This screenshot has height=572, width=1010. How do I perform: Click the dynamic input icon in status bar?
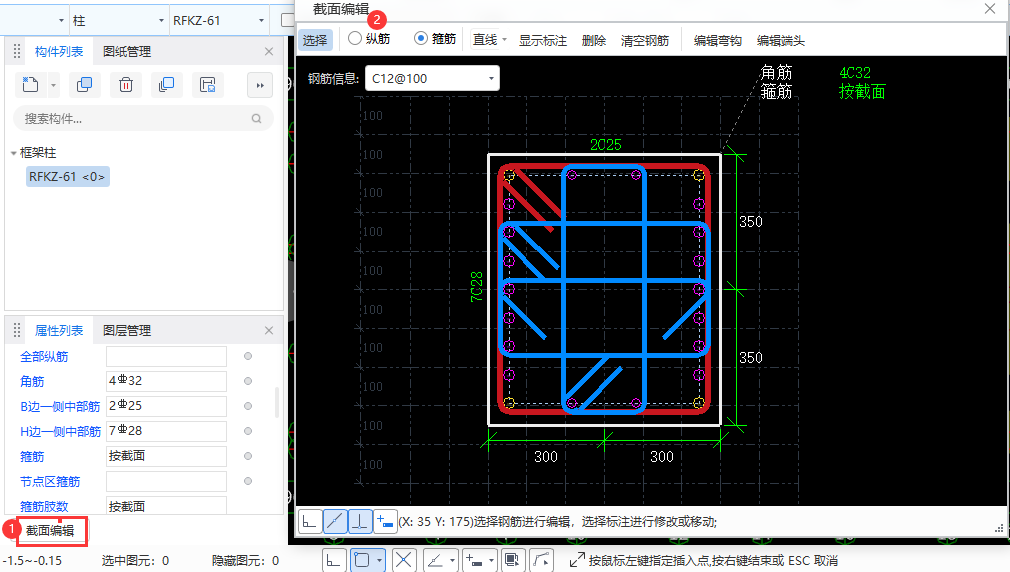tap(474, 560)
